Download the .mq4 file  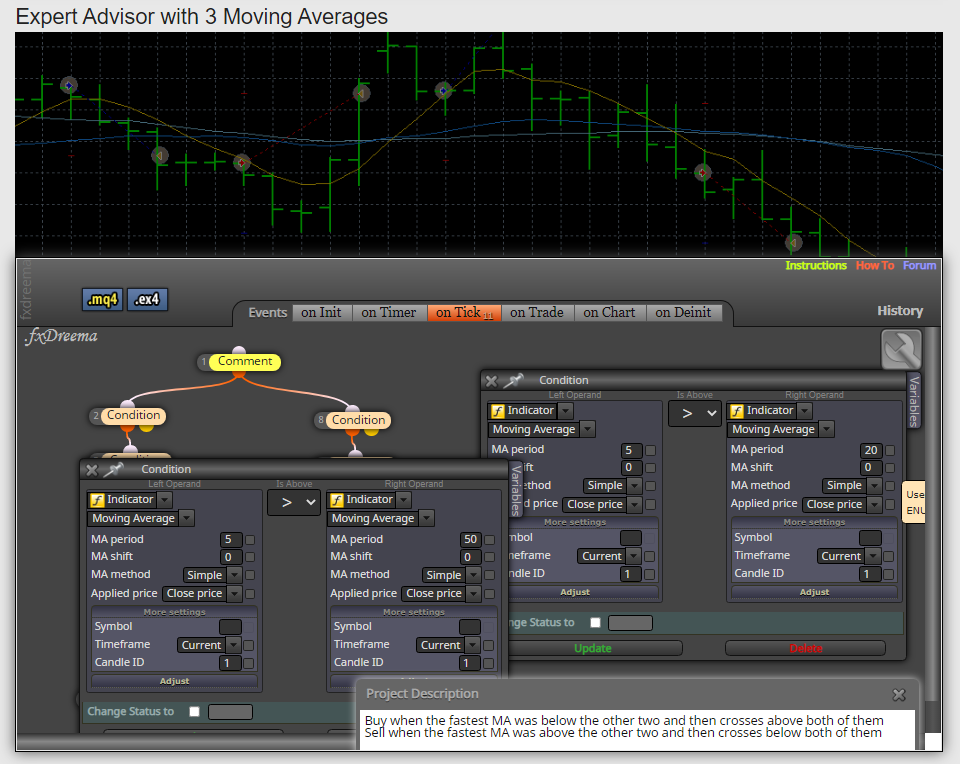pos(102,299)
